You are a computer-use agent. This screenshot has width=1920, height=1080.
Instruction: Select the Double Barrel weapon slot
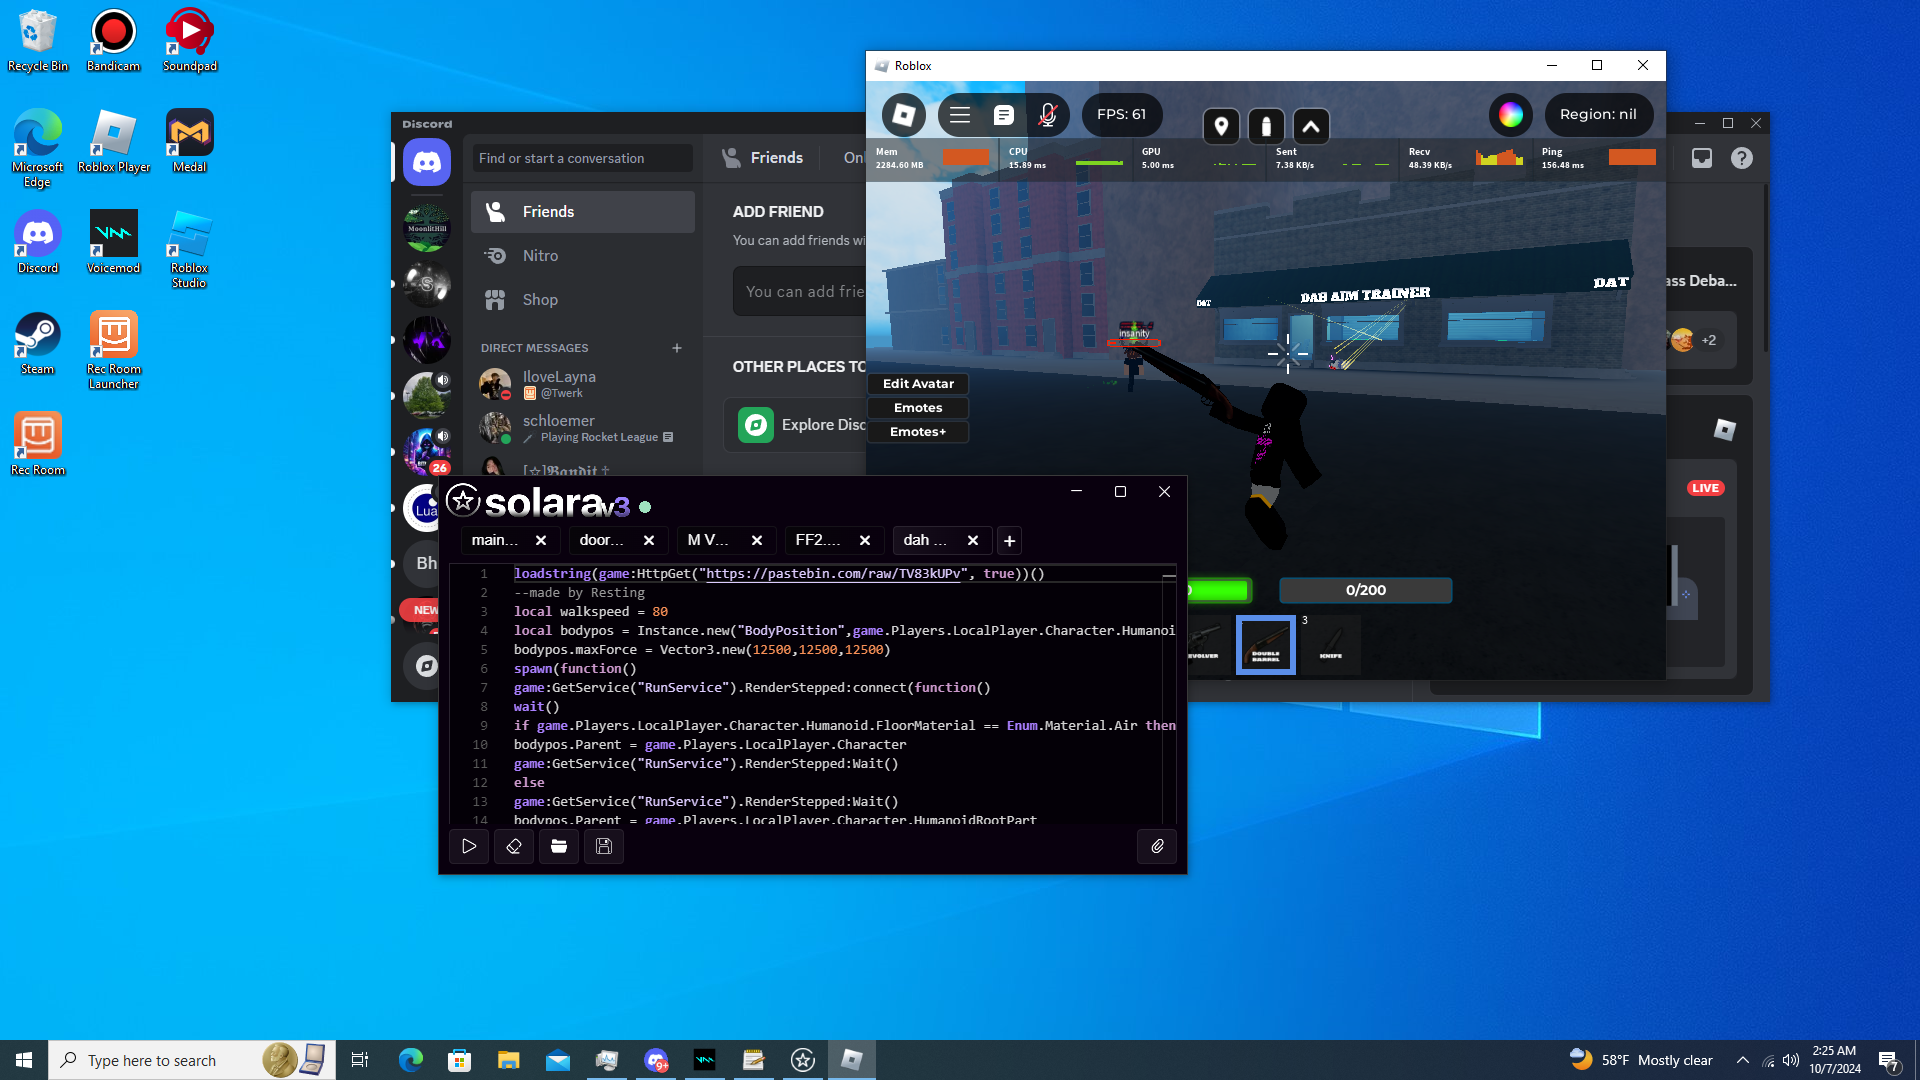tap(1265, 645)
